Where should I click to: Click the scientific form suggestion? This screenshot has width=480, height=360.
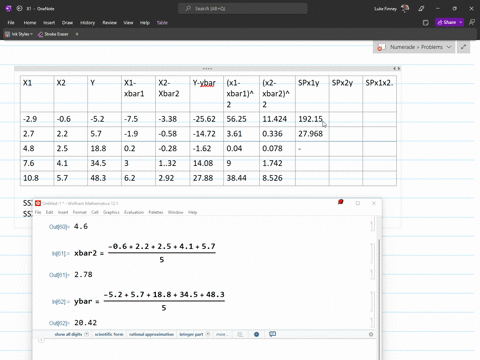coord(109,334)
